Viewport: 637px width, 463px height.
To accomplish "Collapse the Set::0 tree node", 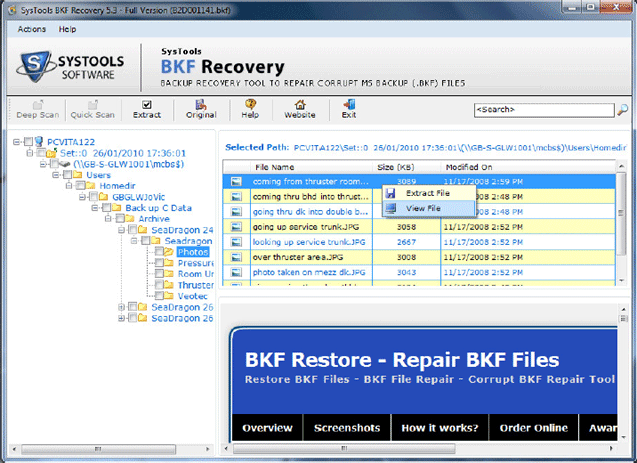I will pyautogui.click(x=29, y=153).
